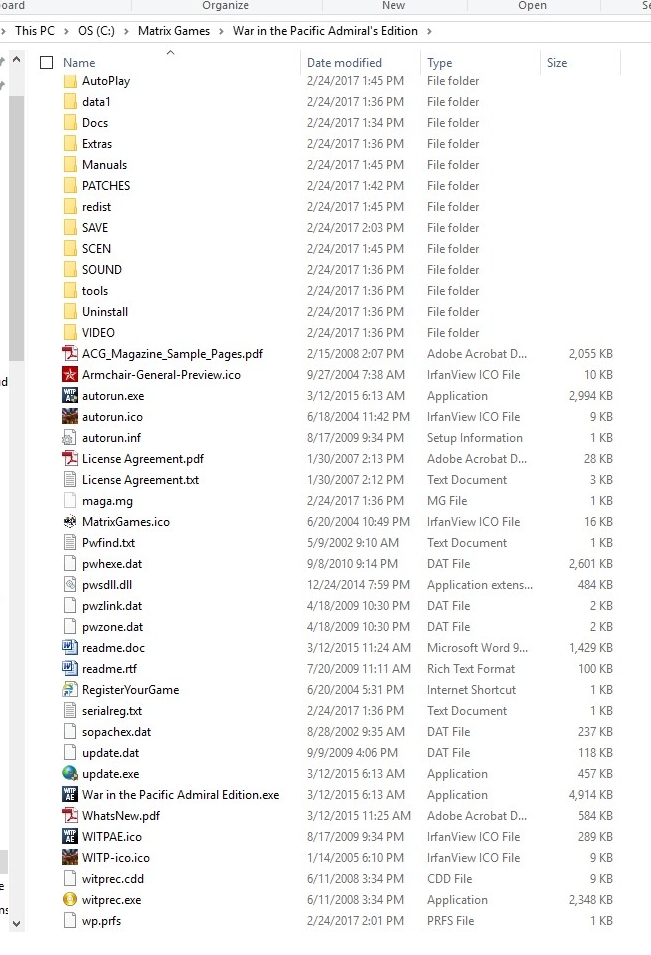Select the maga.mg file name
This screenshot has height=955, width=651.
(x=107, y=501)
